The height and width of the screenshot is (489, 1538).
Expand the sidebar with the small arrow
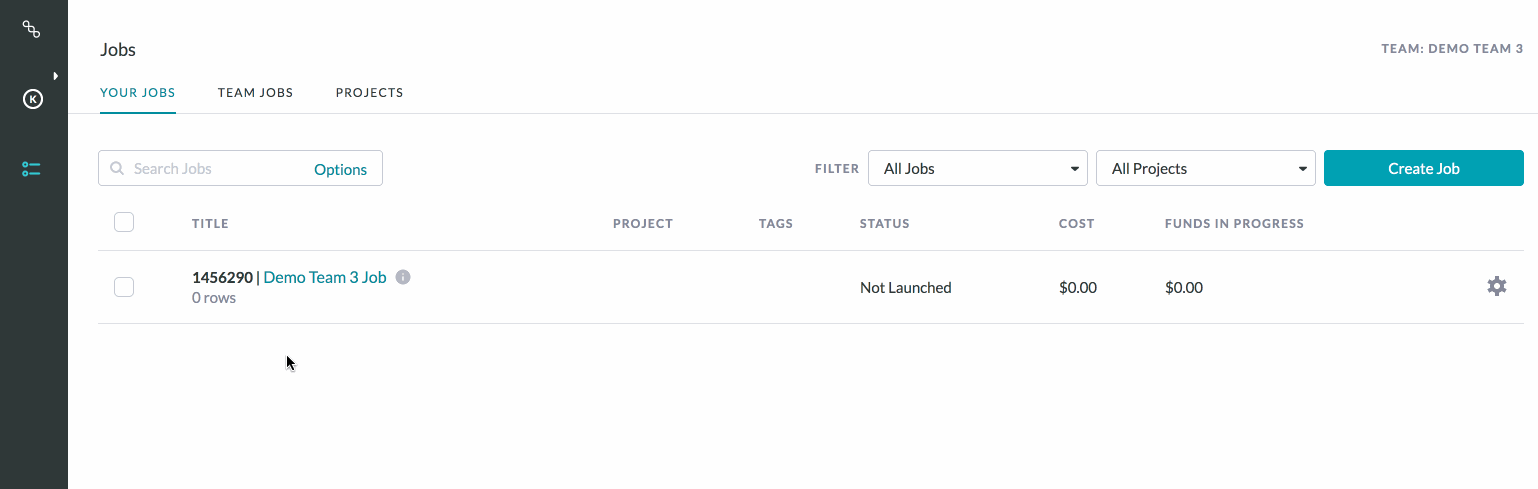click(x=56, y=75)
